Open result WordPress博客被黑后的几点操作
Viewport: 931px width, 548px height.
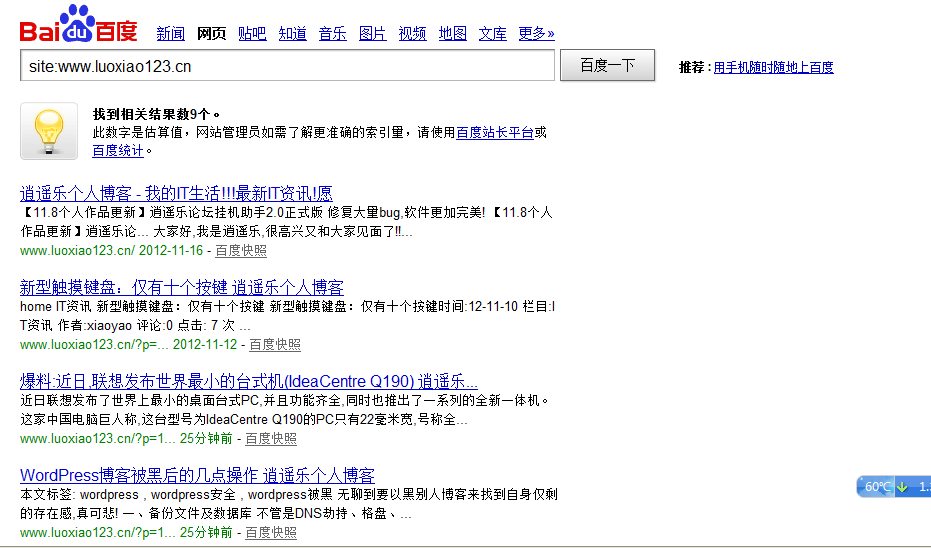[x=197, y=475]
